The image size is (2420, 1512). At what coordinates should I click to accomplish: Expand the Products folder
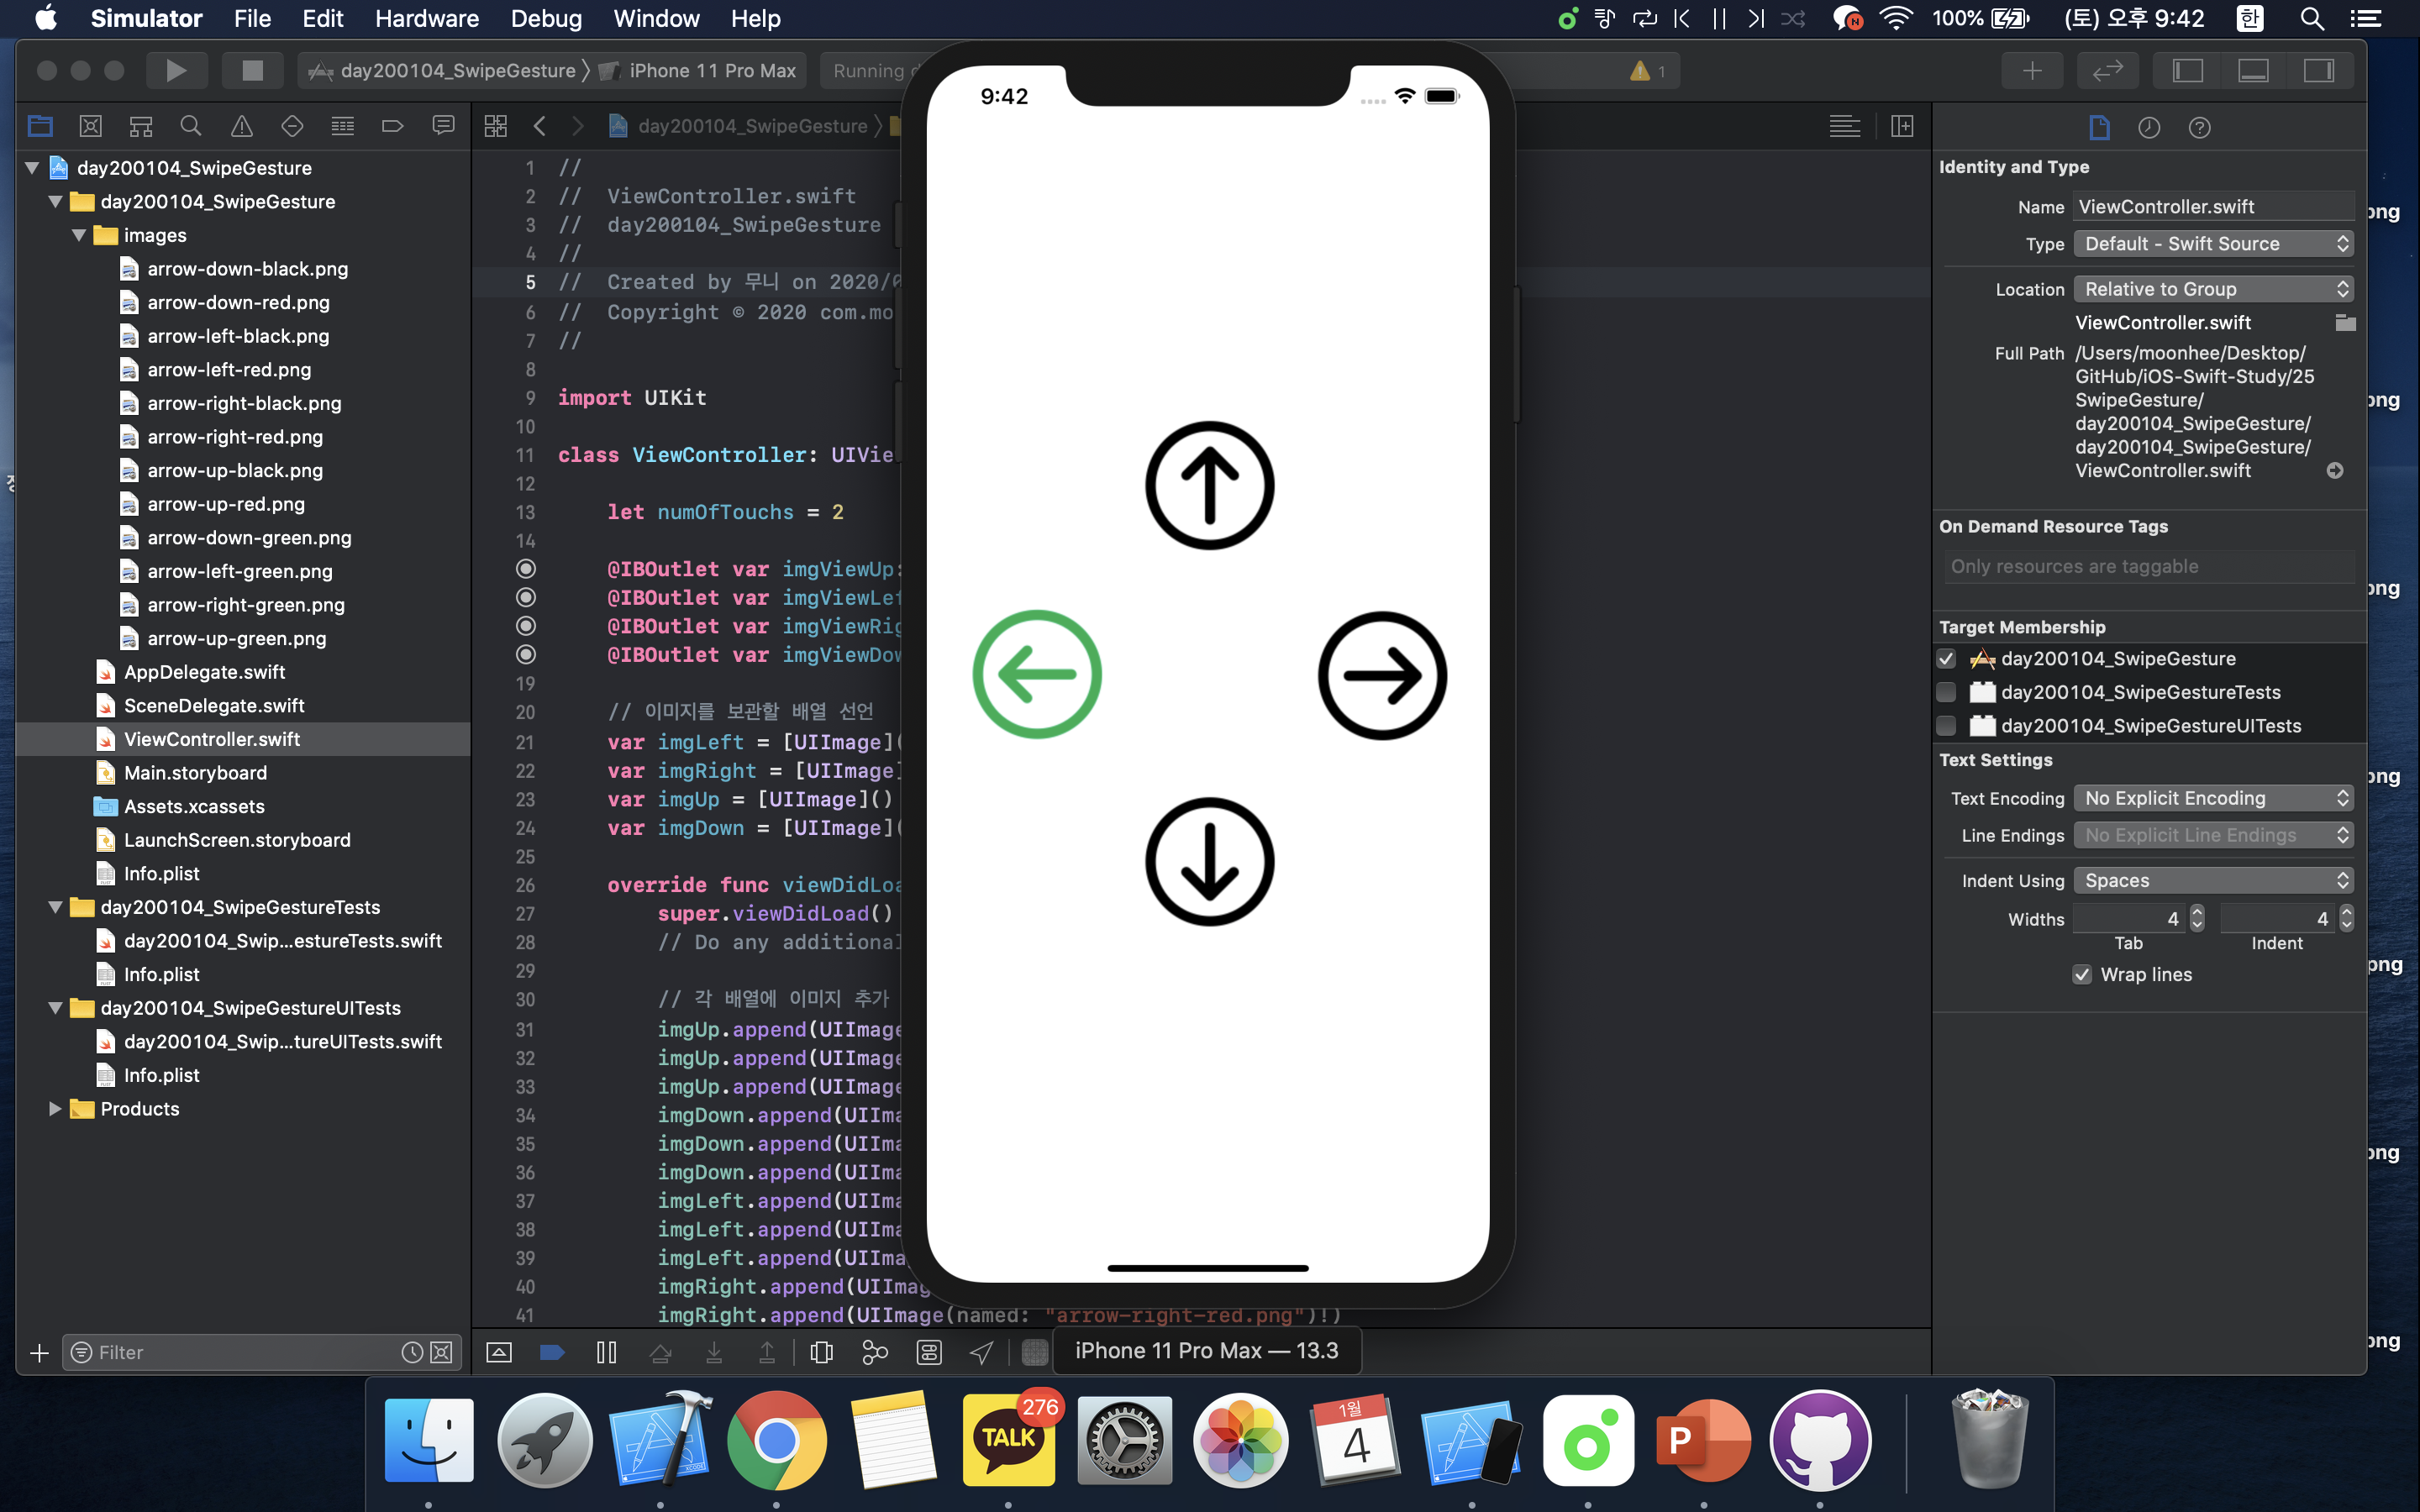tap(55, 1109)
